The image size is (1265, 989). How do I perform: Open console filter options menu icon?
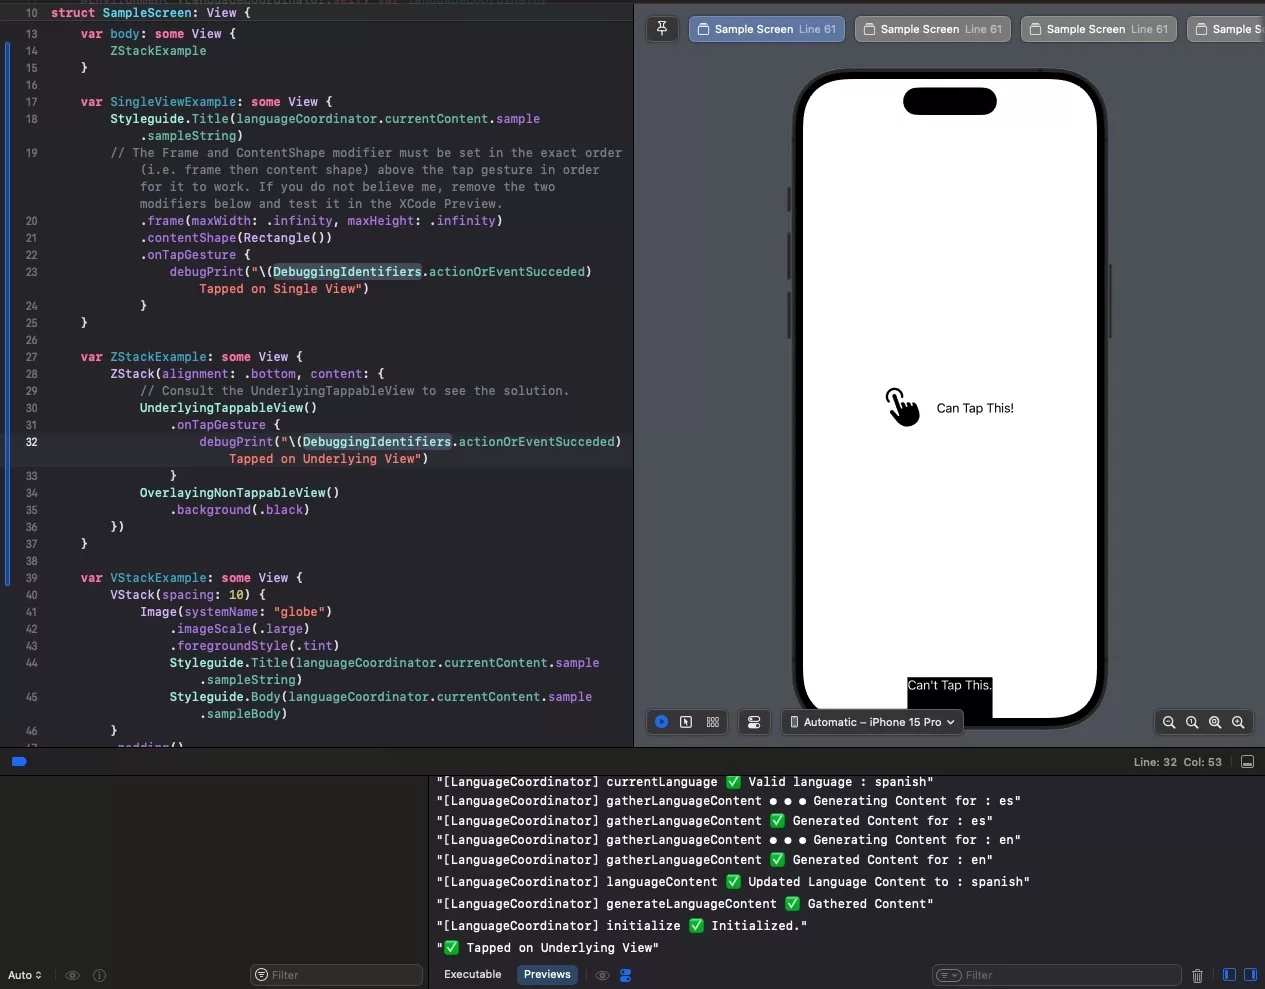[x=950, y=975]
